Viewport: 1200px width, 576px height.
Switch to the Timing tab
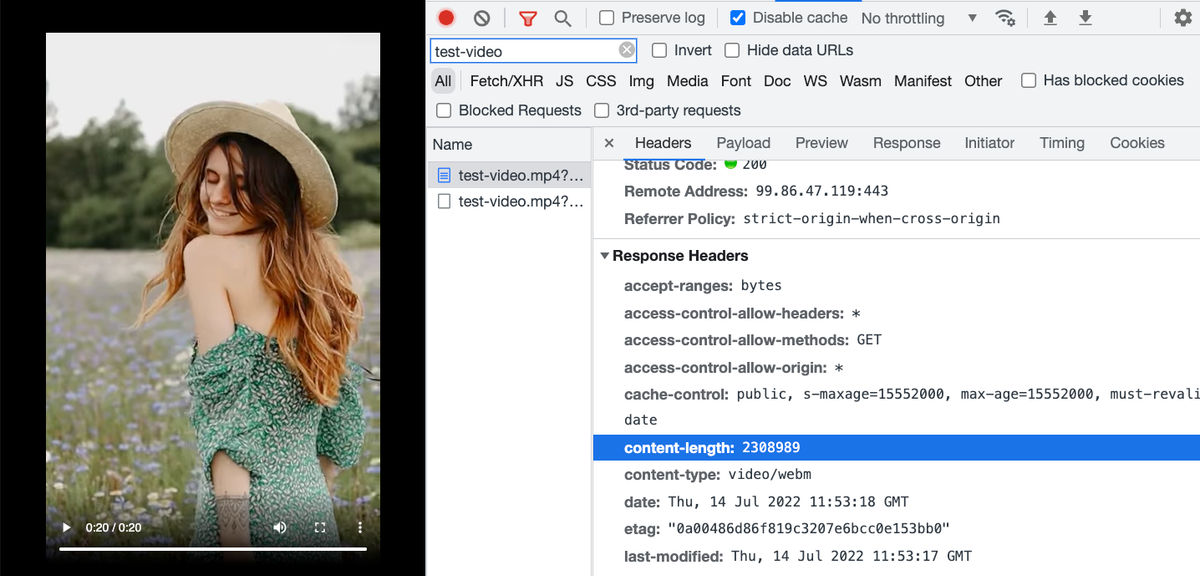tap(1062, 143)
